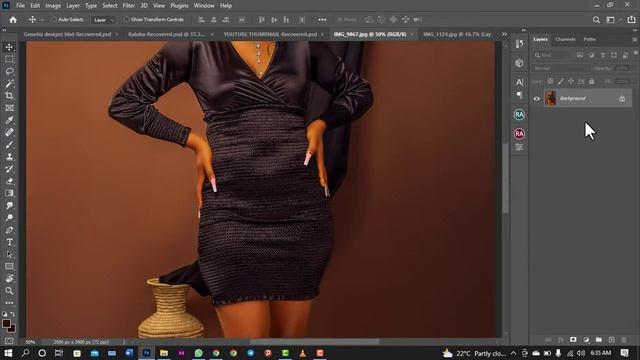The height and width of the screenshot is (360, 640).
Task: Select the Lasso tool
Action: (9, 71)
